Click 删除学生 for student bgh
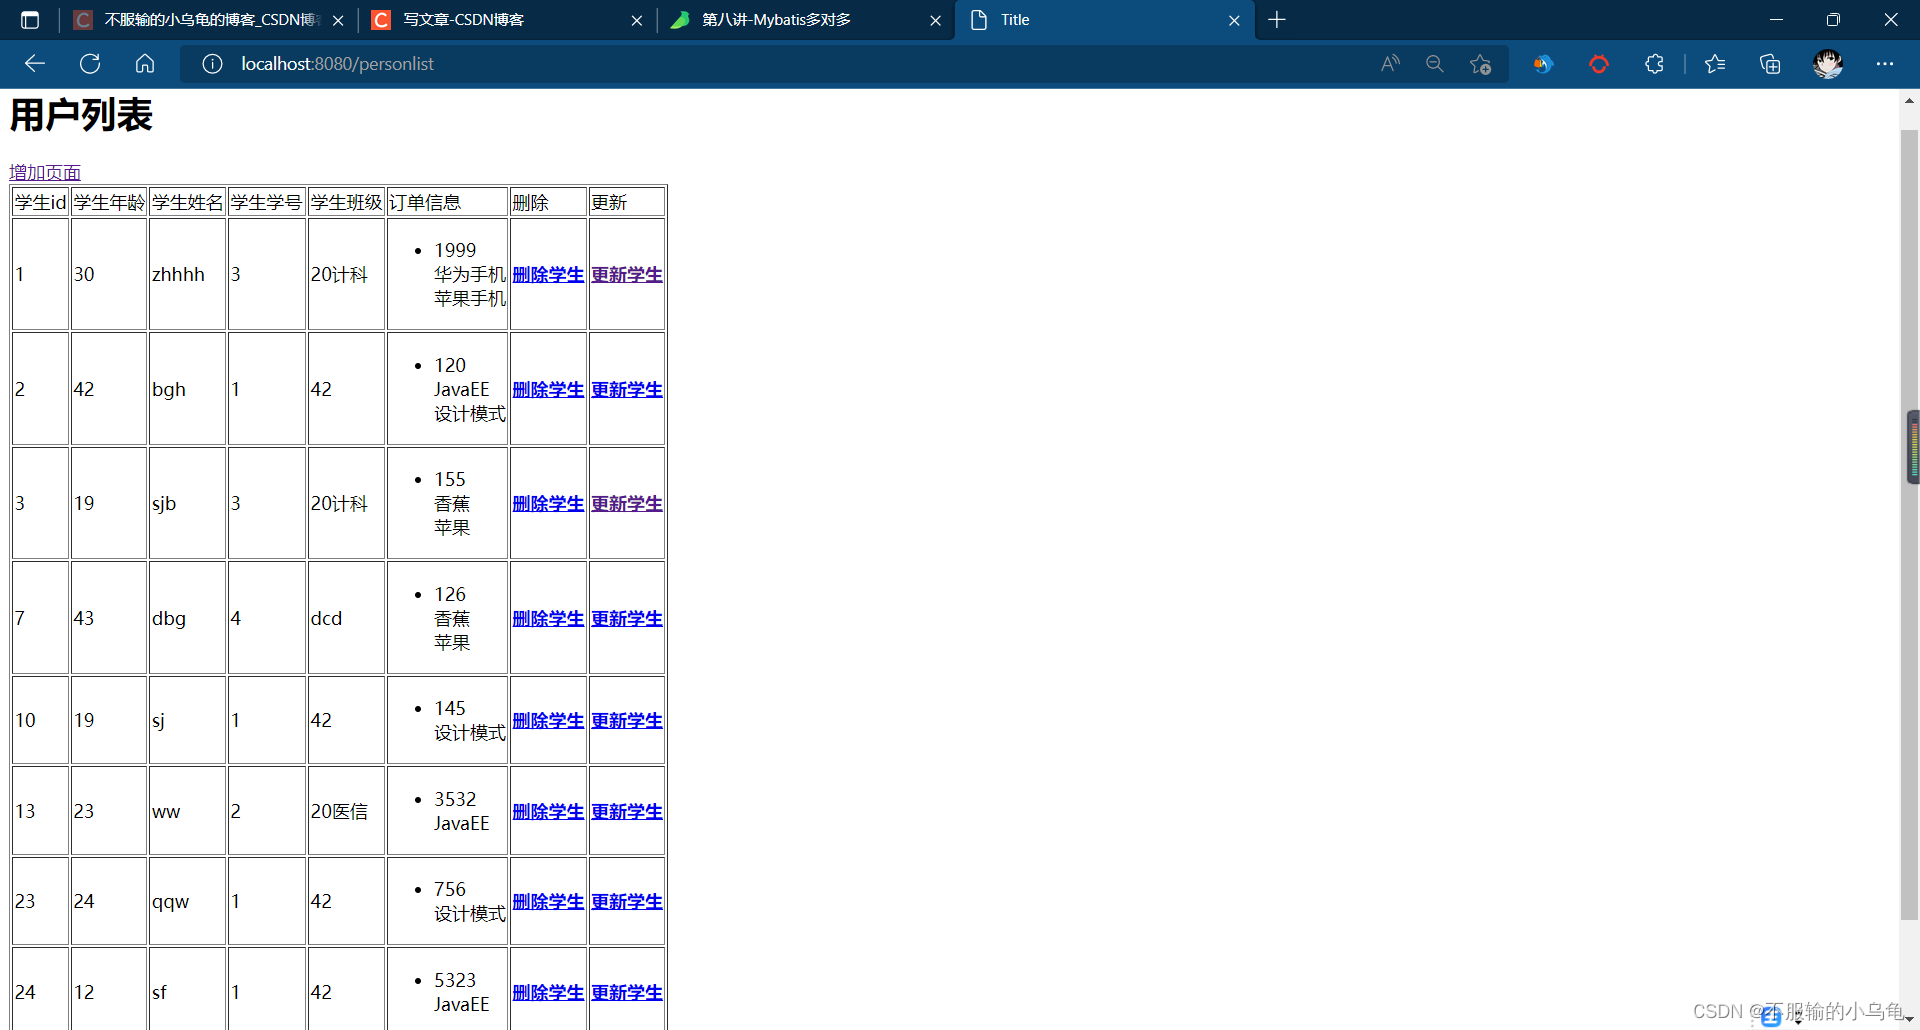The width and height of the screenshot is (1920, 1030). (x=548, y=390)
